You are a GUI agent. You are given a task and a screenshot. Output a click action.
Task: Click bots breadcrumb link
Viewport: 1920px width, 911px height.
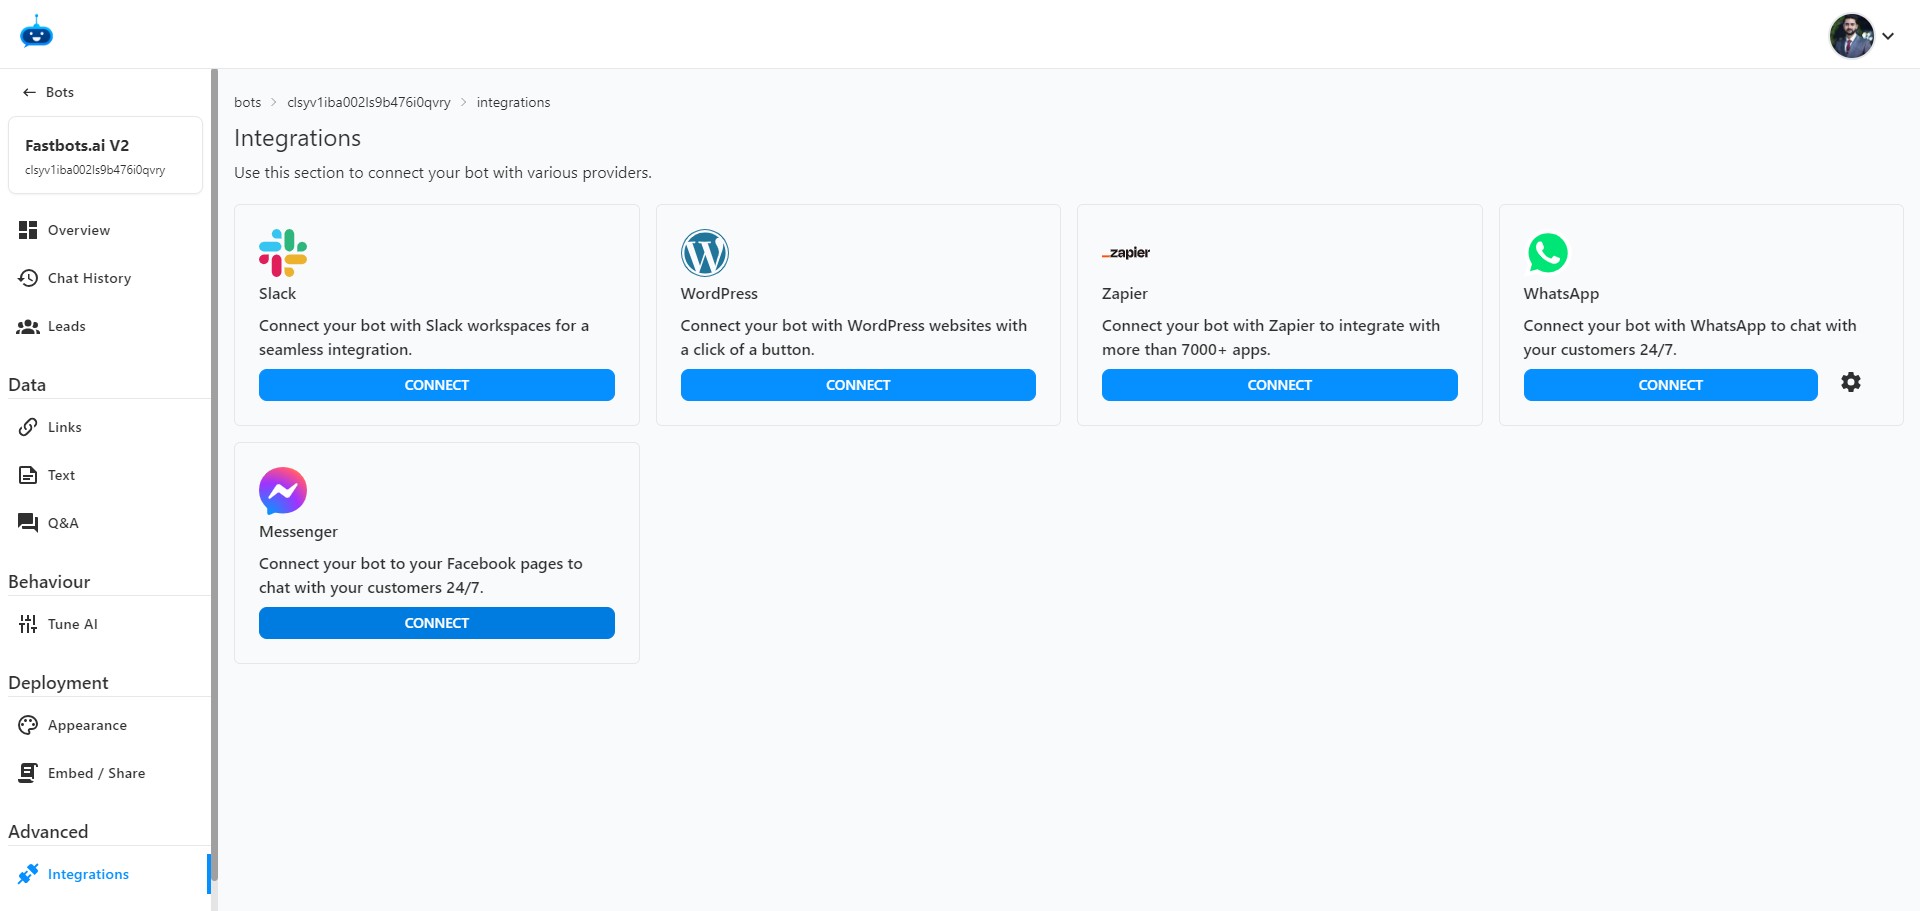pyautogui.click(x=247, y=102)
